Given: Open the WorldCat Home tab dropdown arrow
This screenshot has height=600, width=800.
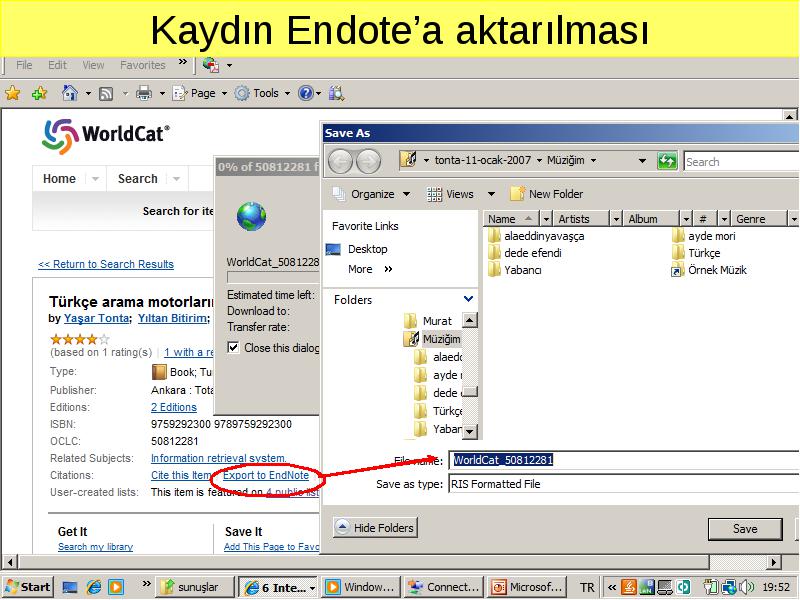Looking at the screenshot, I should (x=95, y=179).
